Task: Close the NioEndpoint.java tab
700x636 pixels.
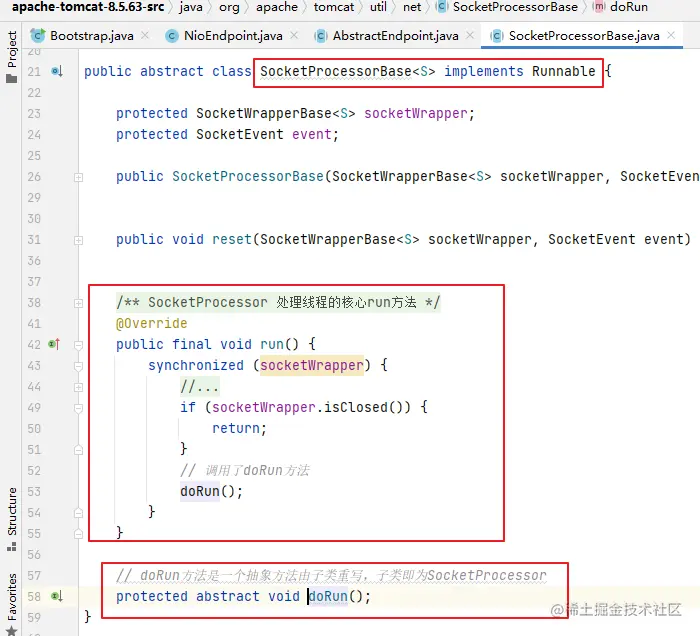Action: [x=294, y=35]
